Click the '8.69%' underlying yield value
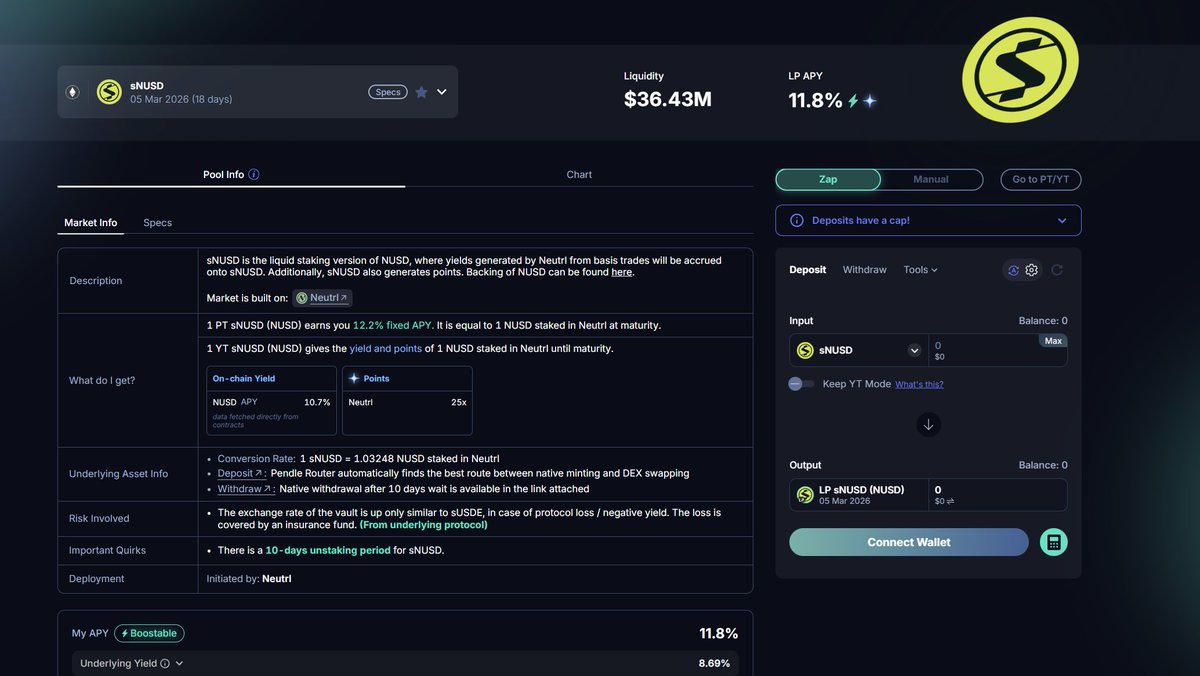The width and height of the screenshot is (1200, 676). [x=714, y=663]
